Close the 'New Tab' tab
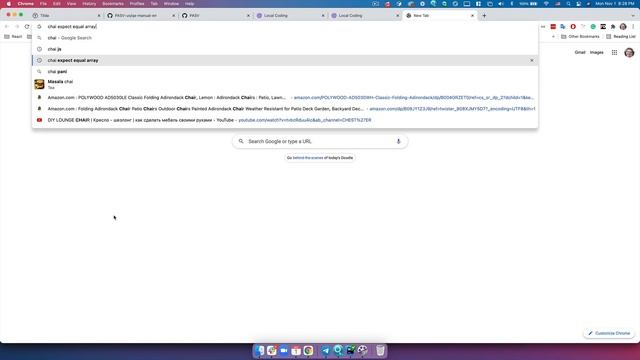 coord(472,16)
